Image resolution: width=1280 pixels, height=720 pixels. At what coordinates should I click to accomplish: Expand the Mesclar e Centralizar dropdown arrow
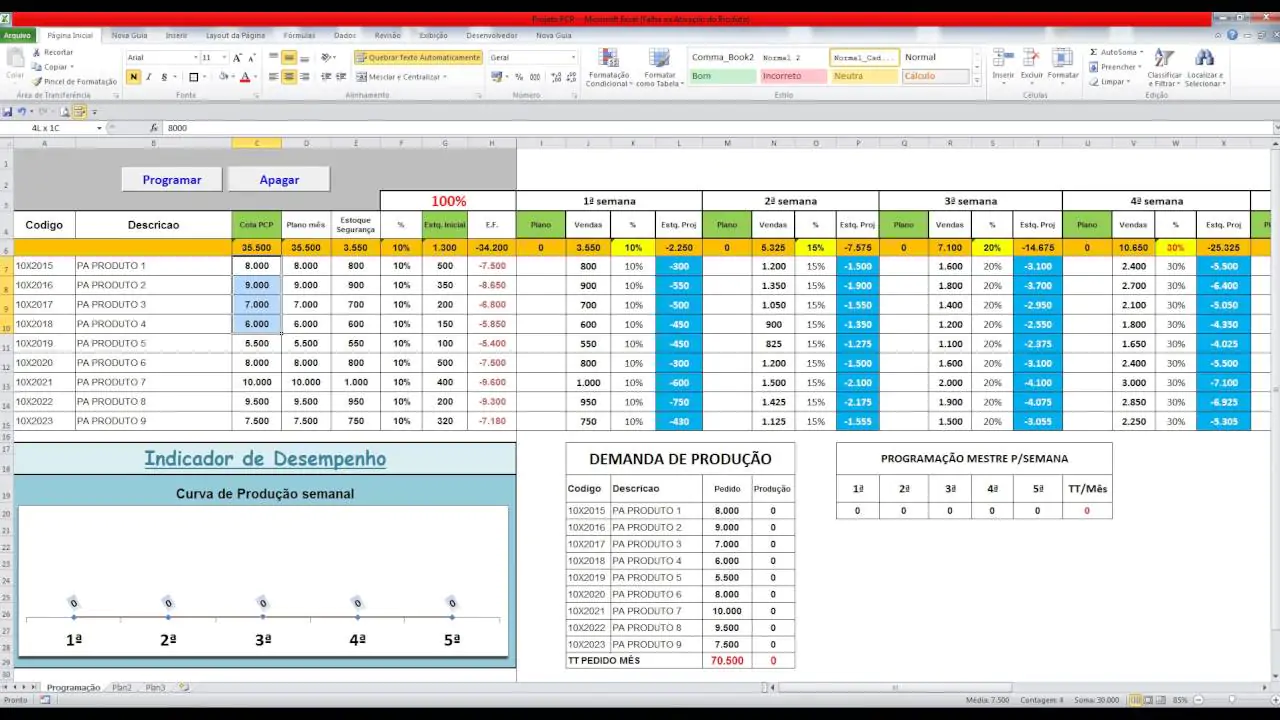pos(445,77)
